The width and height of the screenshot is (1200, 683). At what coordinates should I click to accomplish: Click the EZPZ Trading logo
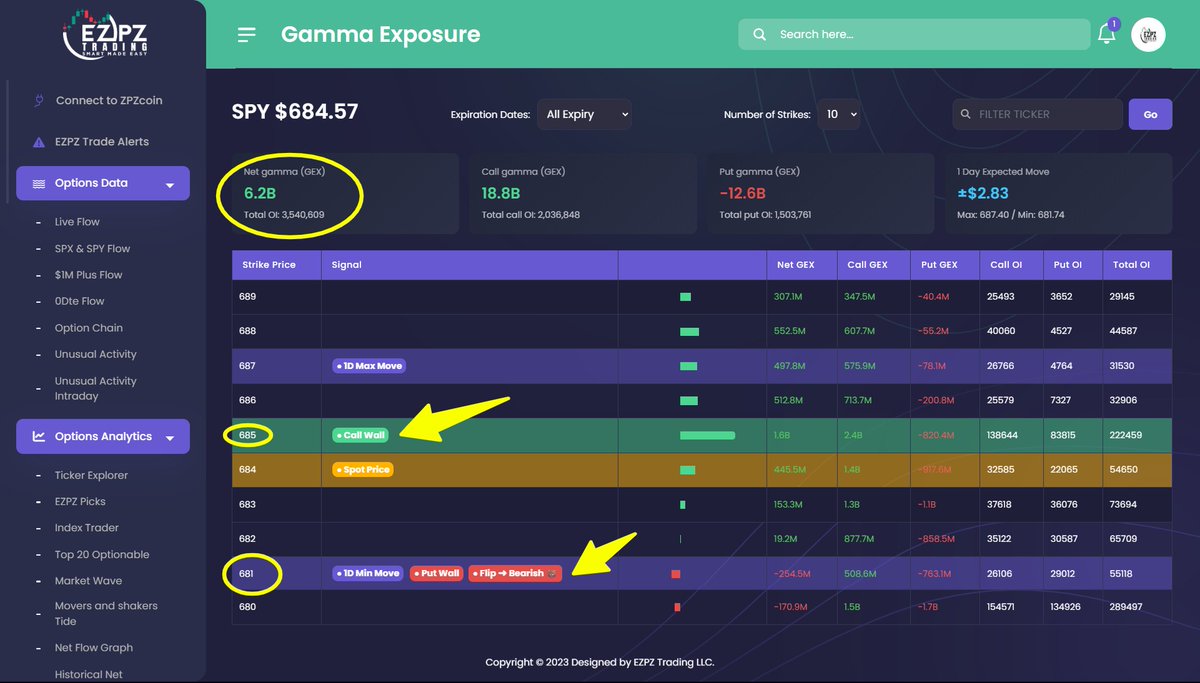[x=103, y=34]
